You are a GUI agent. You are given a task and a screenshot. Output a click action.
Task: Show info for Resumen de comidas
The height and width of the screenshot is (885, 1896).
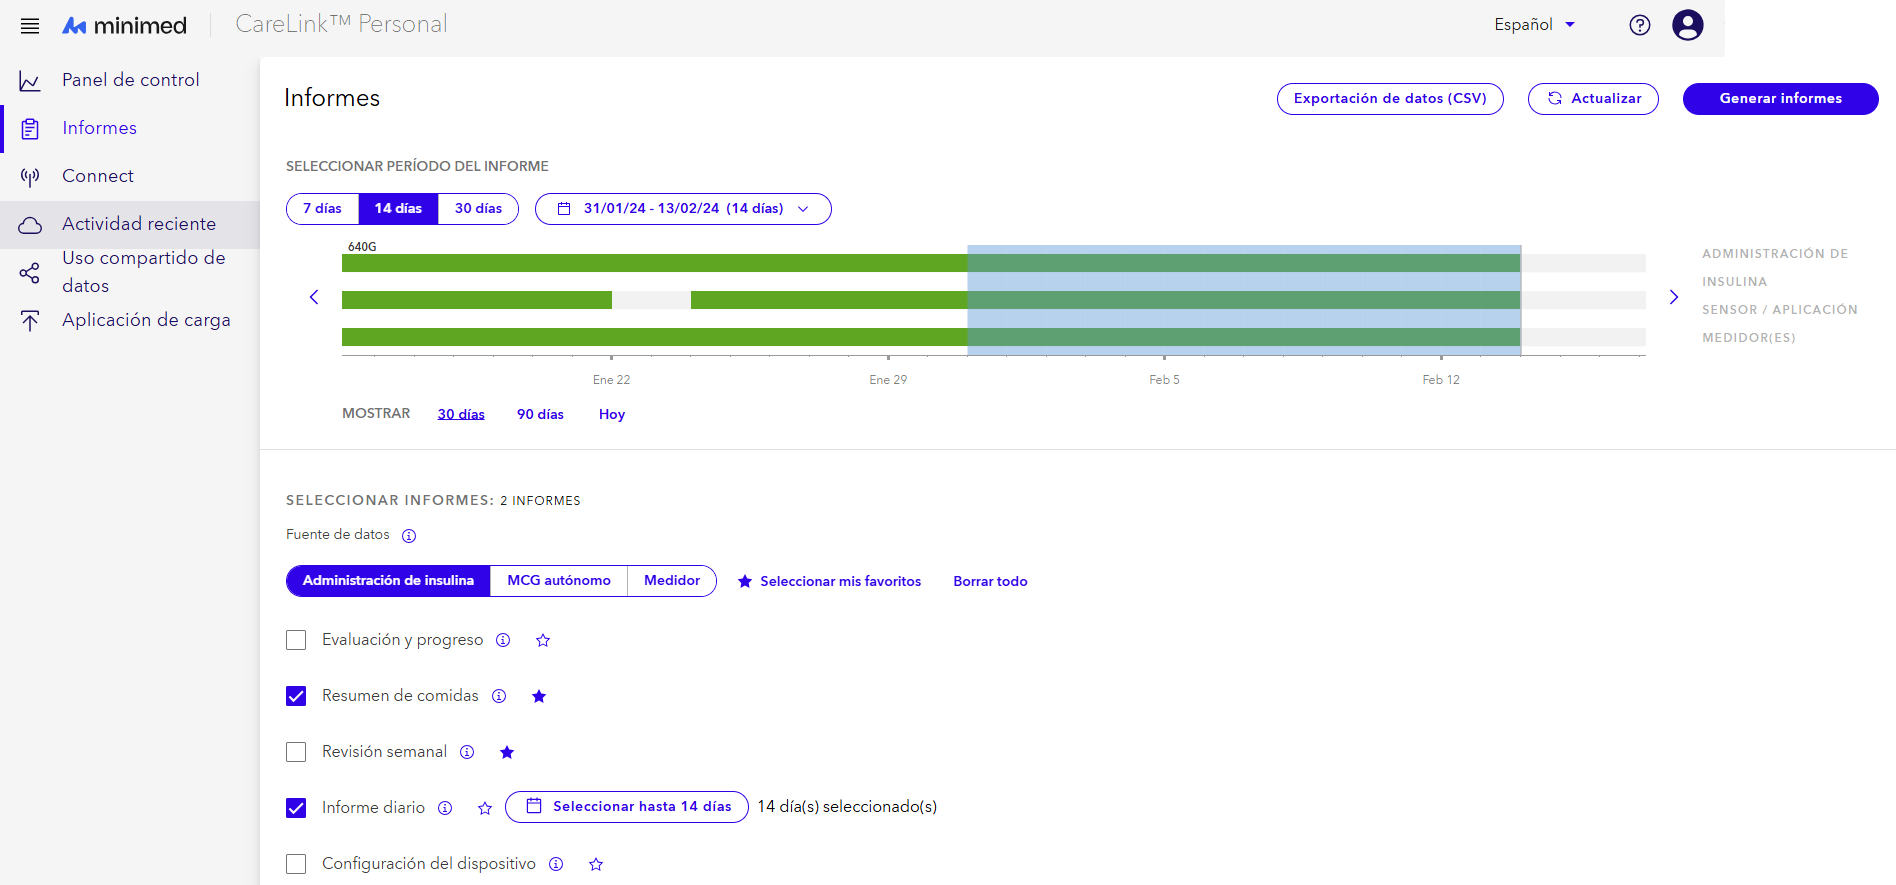click(499, 696)
